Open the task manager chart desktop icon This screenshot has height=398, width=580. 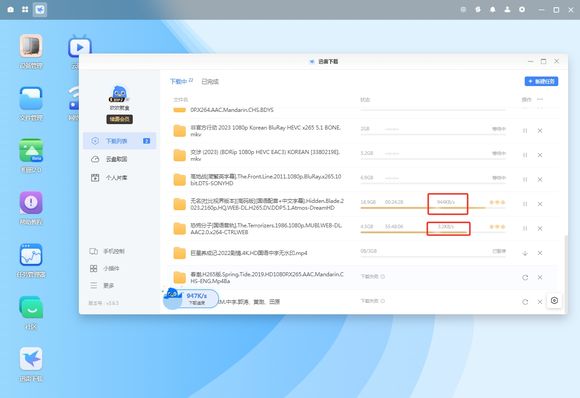click(x=31, y=254)
